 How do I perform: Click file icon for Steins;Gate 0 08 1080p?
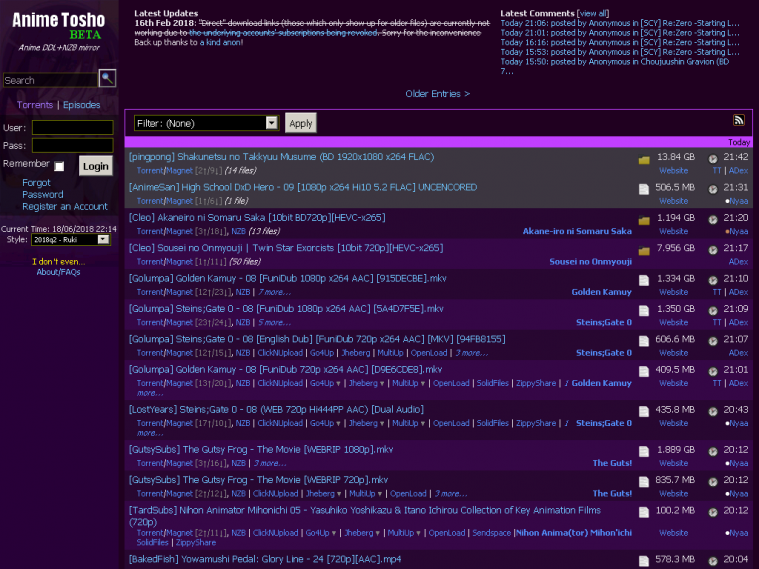[644, 311]
